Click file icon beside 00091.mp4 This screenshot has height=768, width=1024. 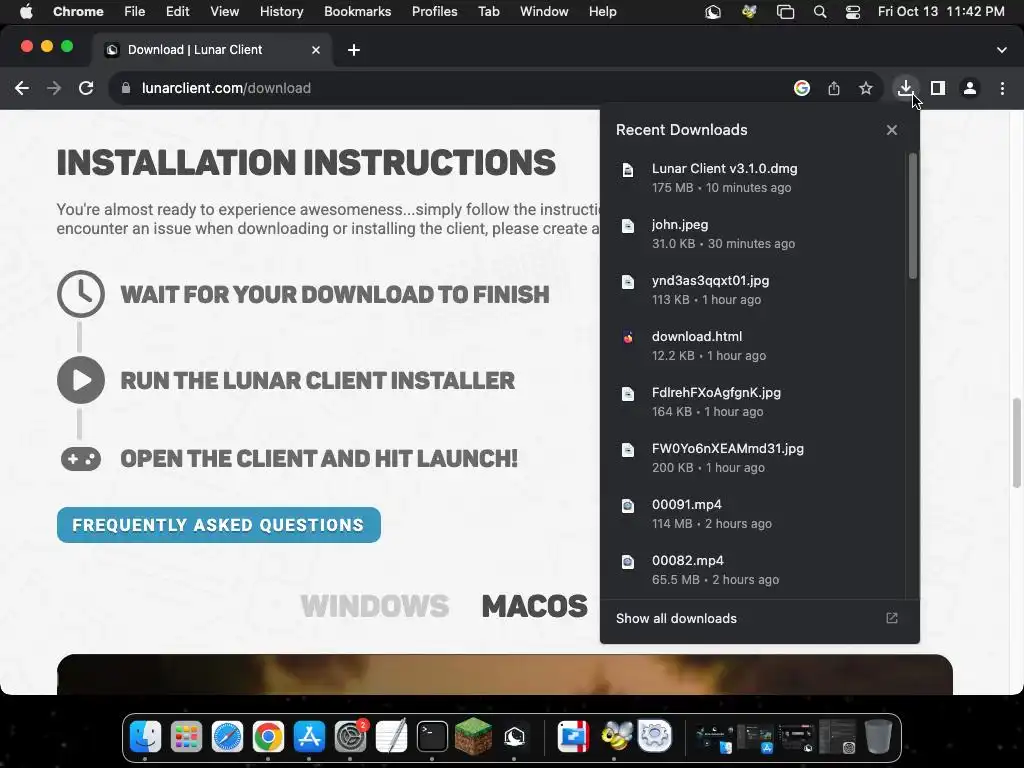coord(628,505)
